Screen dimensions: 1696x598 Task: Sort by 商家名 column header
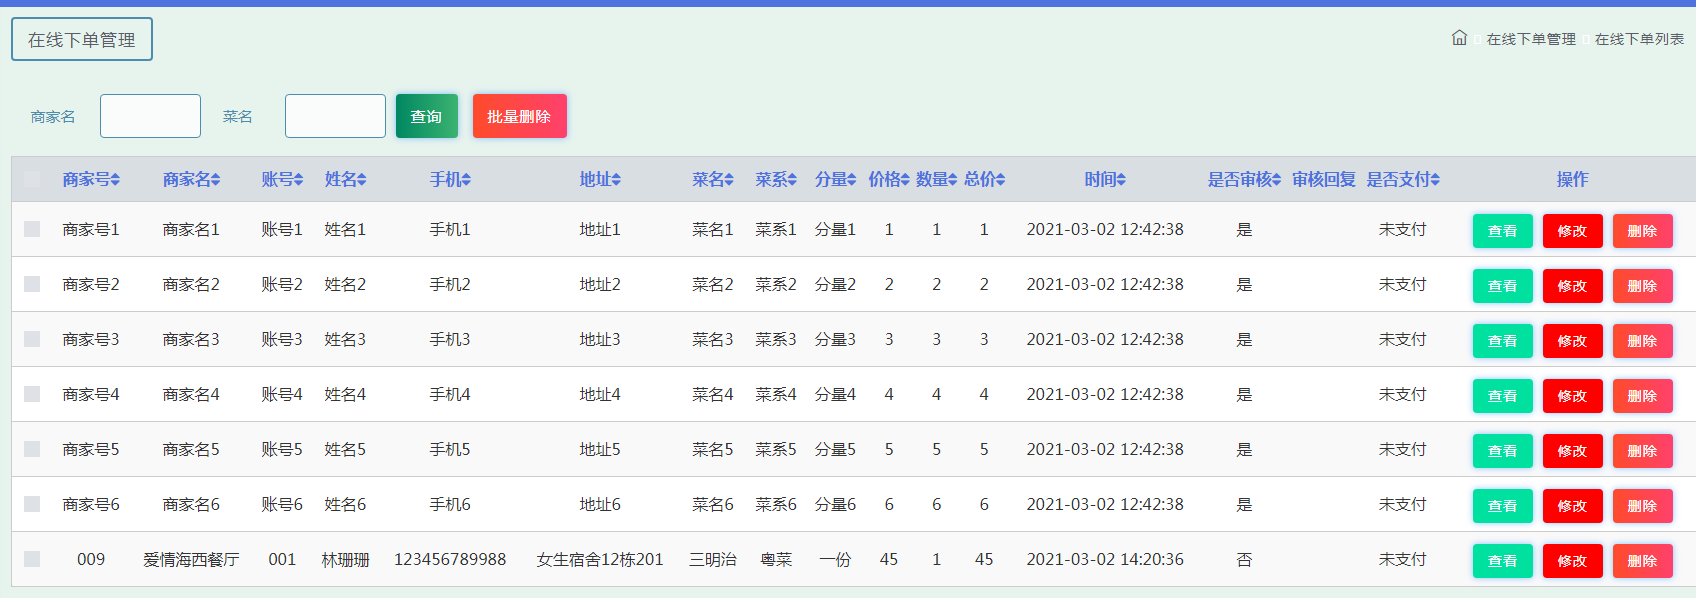(191, 179)
